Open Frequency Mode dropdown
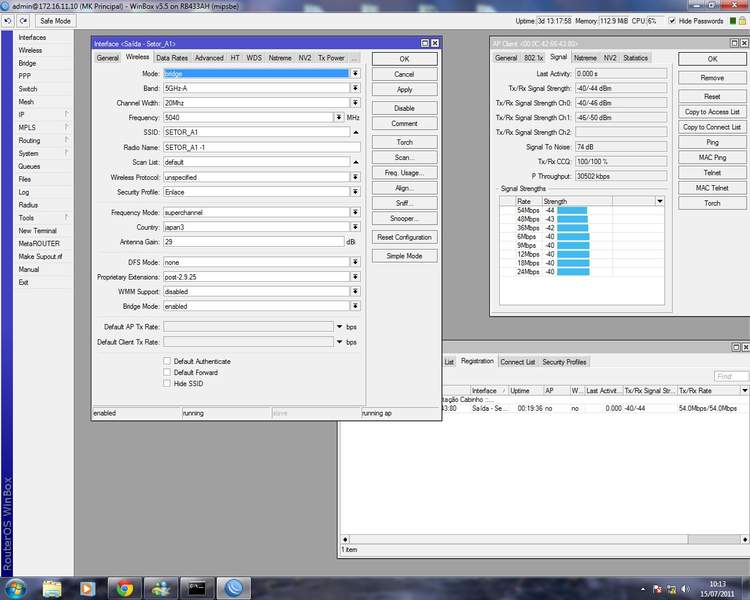The width and height of the screenshot is (750, 600). pyautogui.click(x=355, y=212)
